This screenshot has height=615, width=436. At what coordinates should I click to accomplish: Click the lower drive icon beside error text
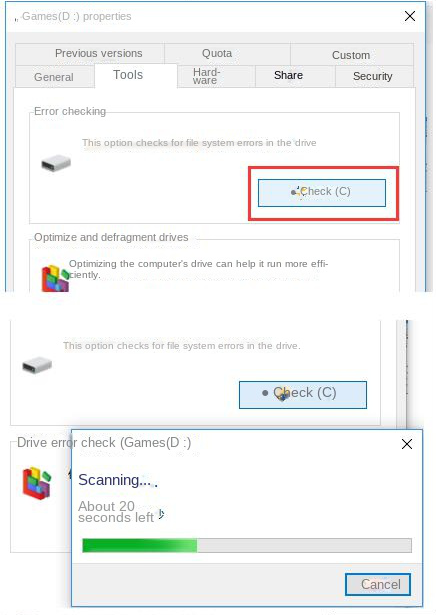pyautogui.click(x=37, y=365)
